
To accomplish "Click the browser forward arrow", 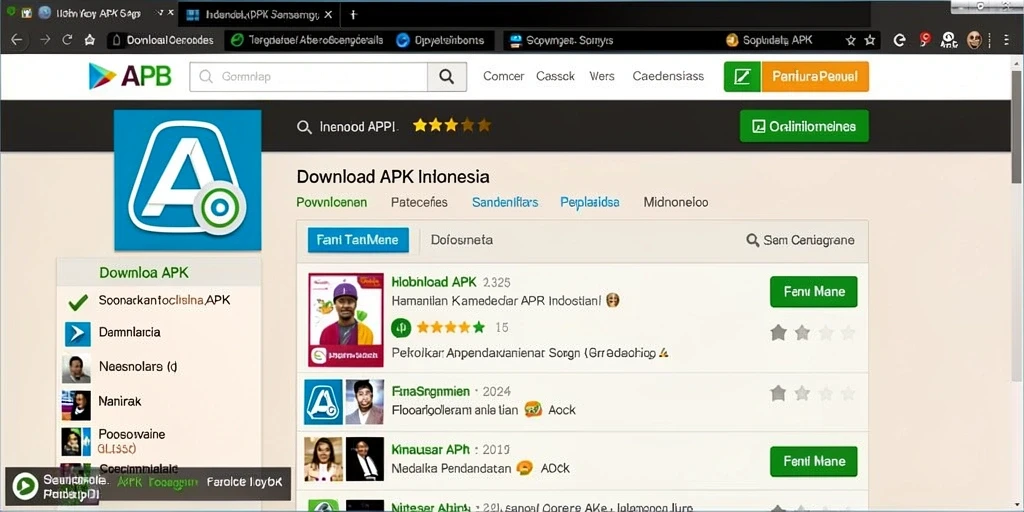I will tap(45, 40).
